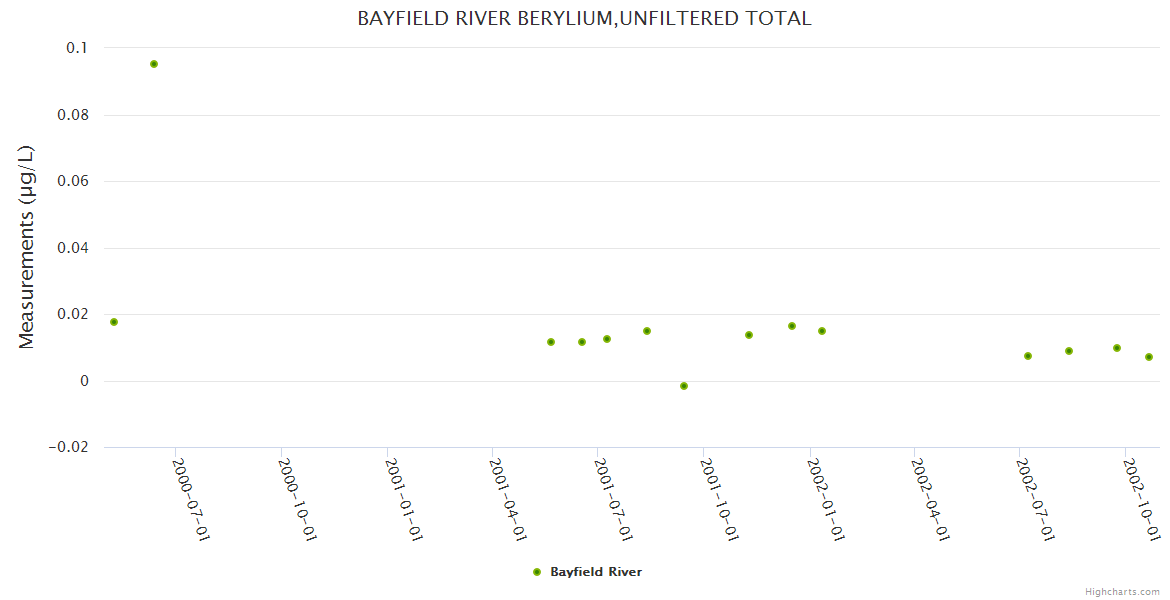Toggle the Bayfield River series legend label

pyautogui.click(x=596, y=572)
